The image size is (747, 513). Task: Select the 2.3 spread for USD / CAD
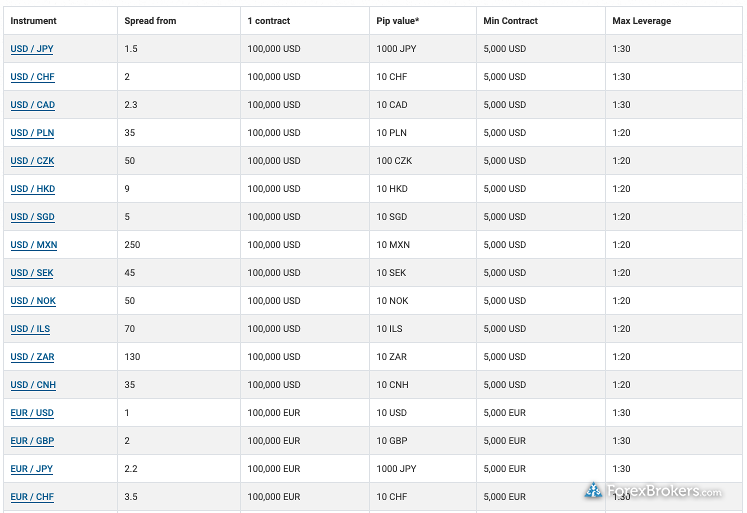click(x=131, y=105)
